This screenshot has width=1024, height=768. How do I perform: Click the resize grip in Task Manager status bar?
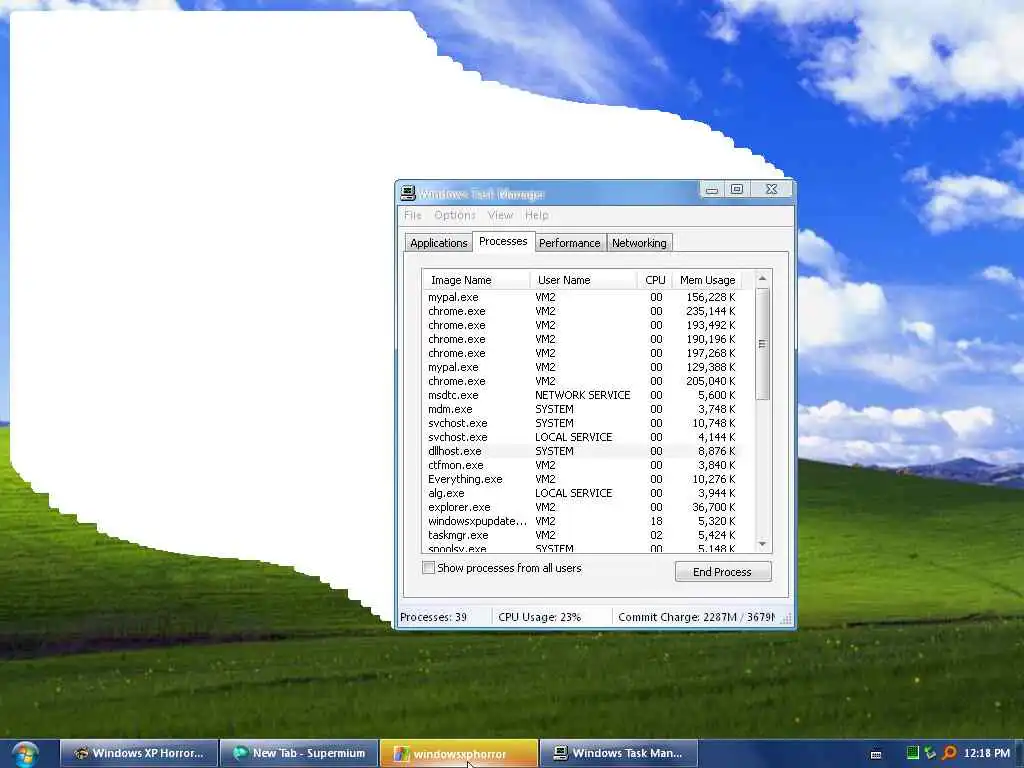click(786, 618)
